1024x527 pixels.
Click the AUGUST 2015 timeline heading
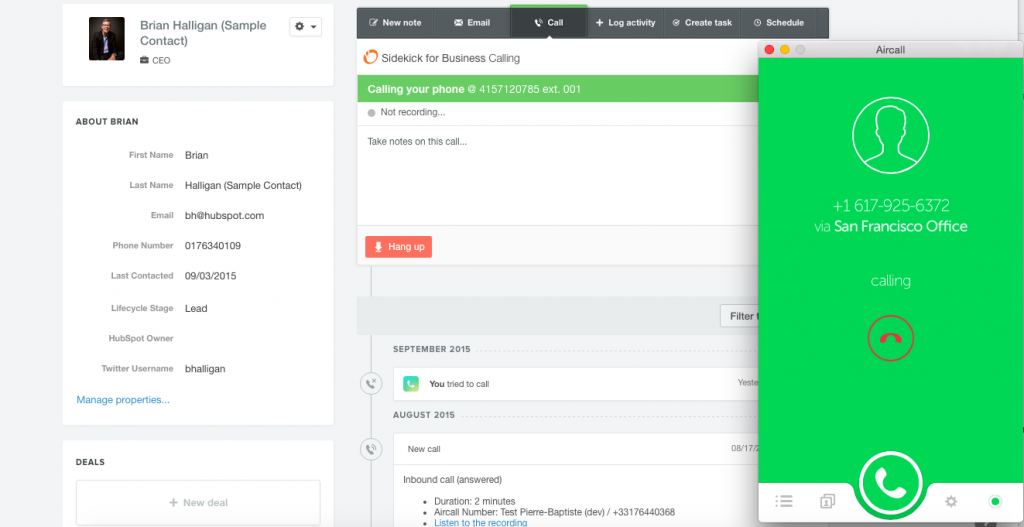point(424,415)
